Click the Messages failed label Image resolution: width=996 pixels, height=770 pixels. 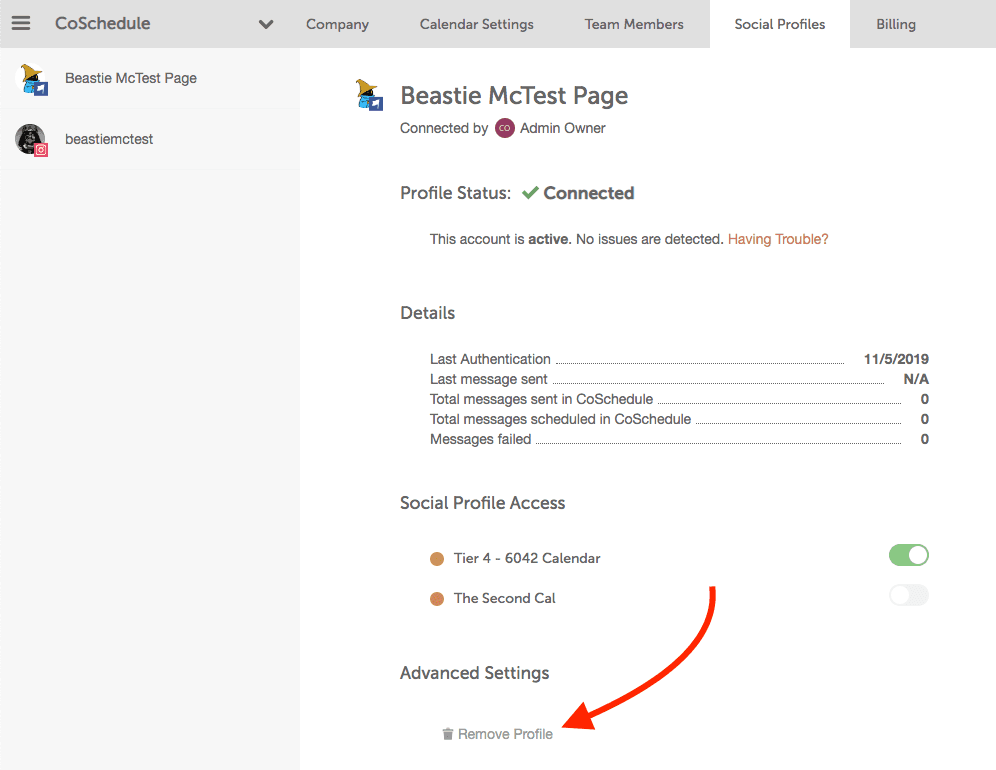tap(480, 439)
